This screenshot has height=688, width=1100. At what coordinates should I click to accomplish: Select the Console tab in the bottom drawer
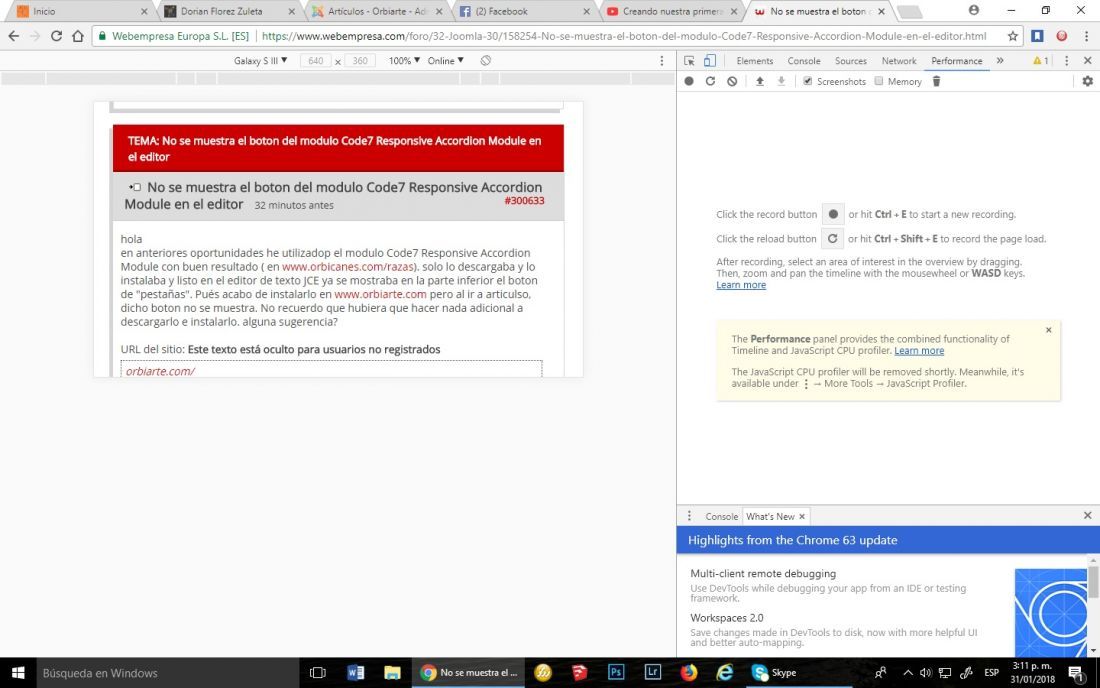click(x=721, y=516)
